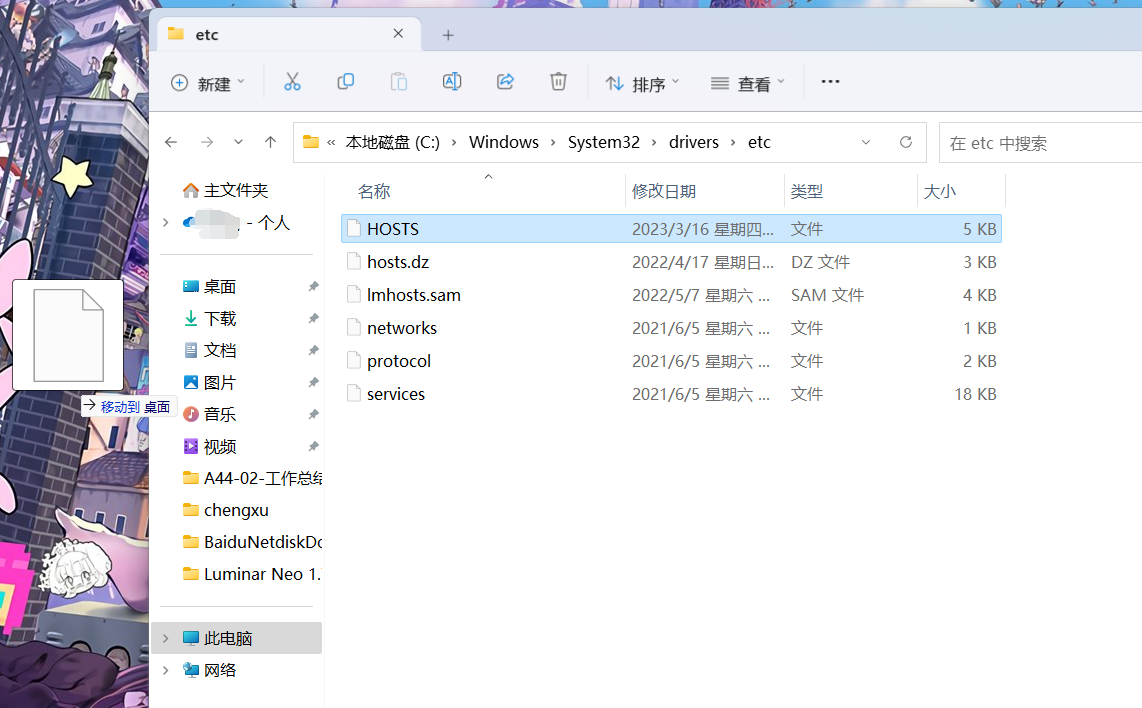Close the etc tab
Image resolution: width=1142 pixels, height=708 pixels.
point(398,34)
